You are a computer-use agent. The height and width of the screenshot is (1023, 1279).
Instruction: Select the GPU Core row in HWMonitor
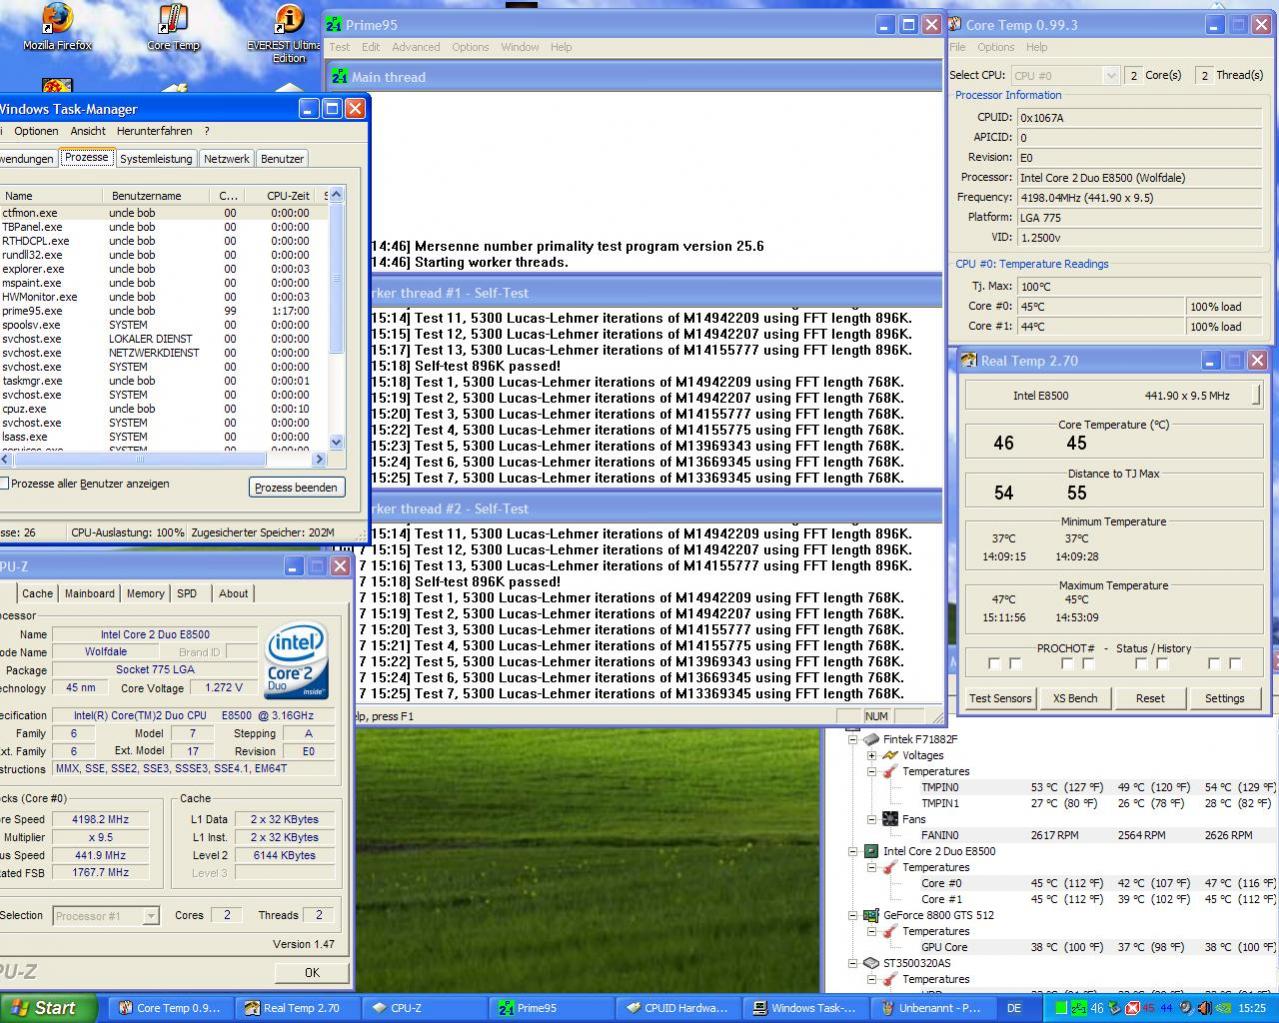pos(1098,947)
